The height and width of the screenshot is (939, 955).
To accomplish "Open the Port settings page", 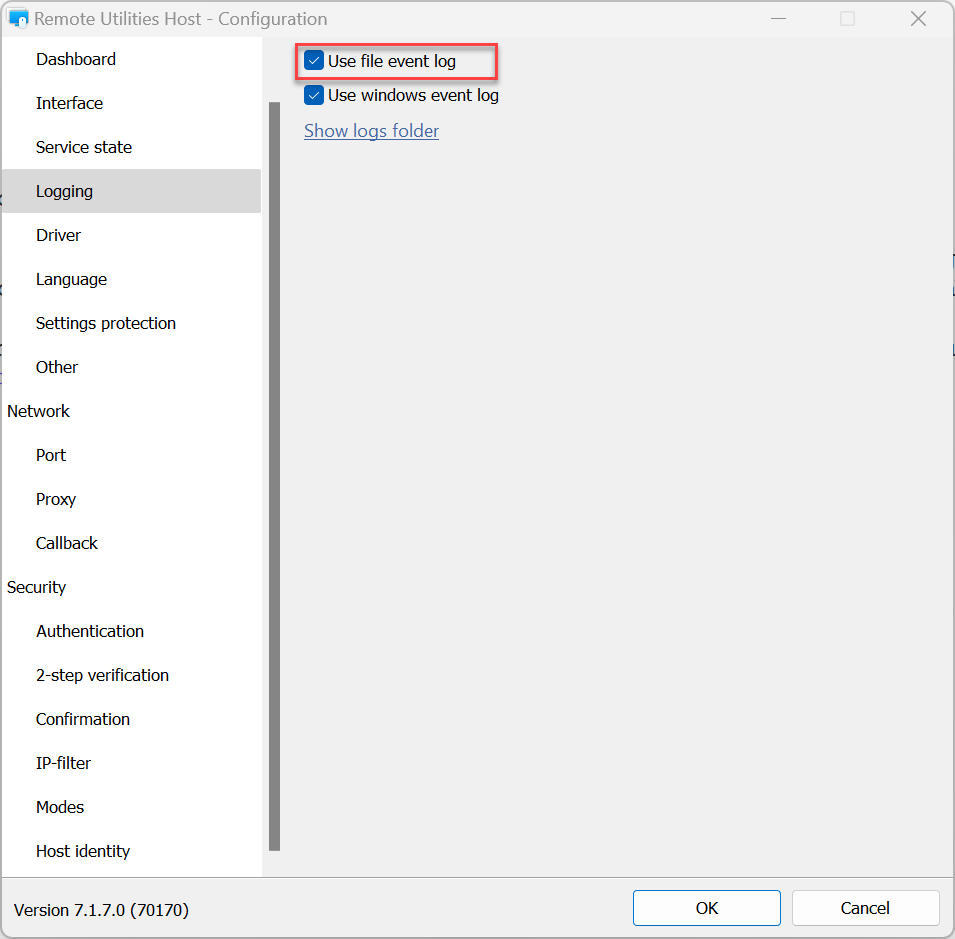I will 132,455.
